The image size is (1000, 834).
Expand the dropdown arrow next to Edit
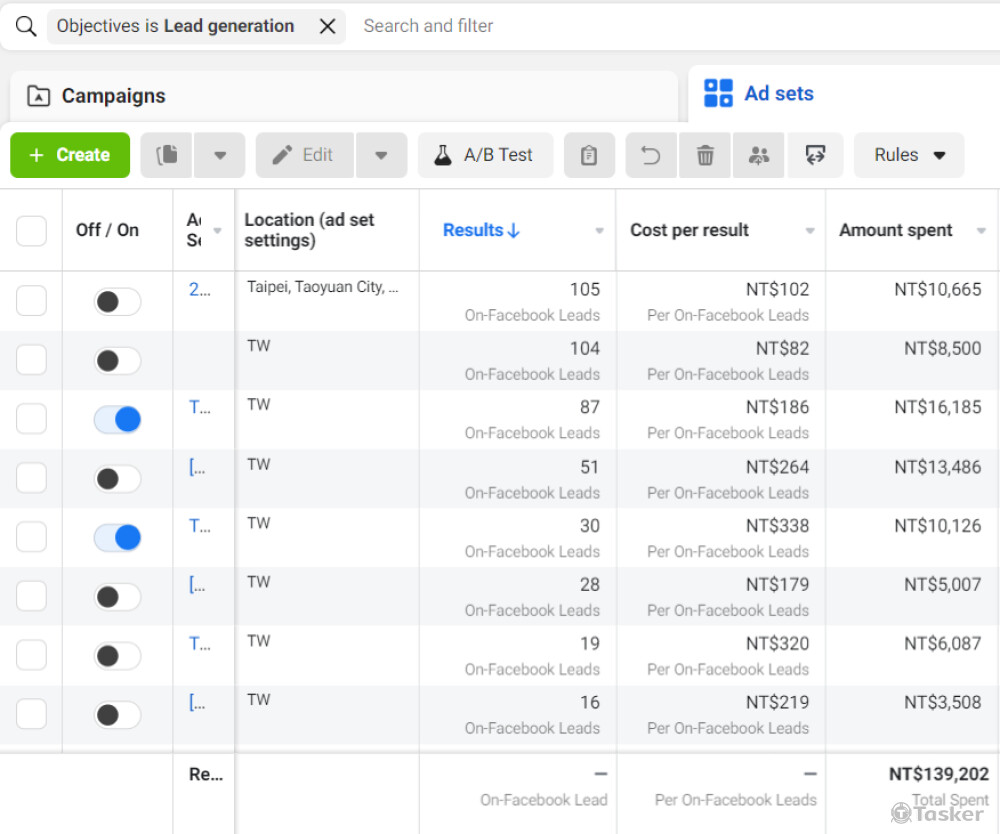(381, 155)
